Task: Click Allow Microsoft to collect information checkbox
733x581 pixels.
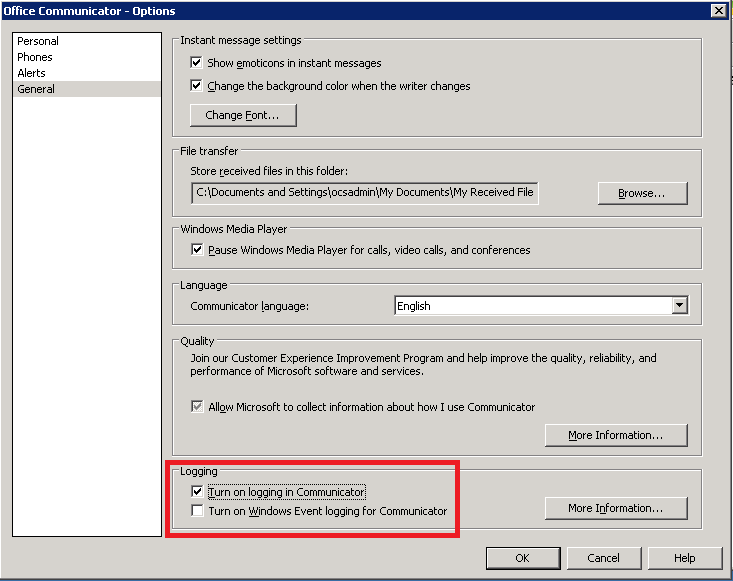Action: (x=197, y=406)
